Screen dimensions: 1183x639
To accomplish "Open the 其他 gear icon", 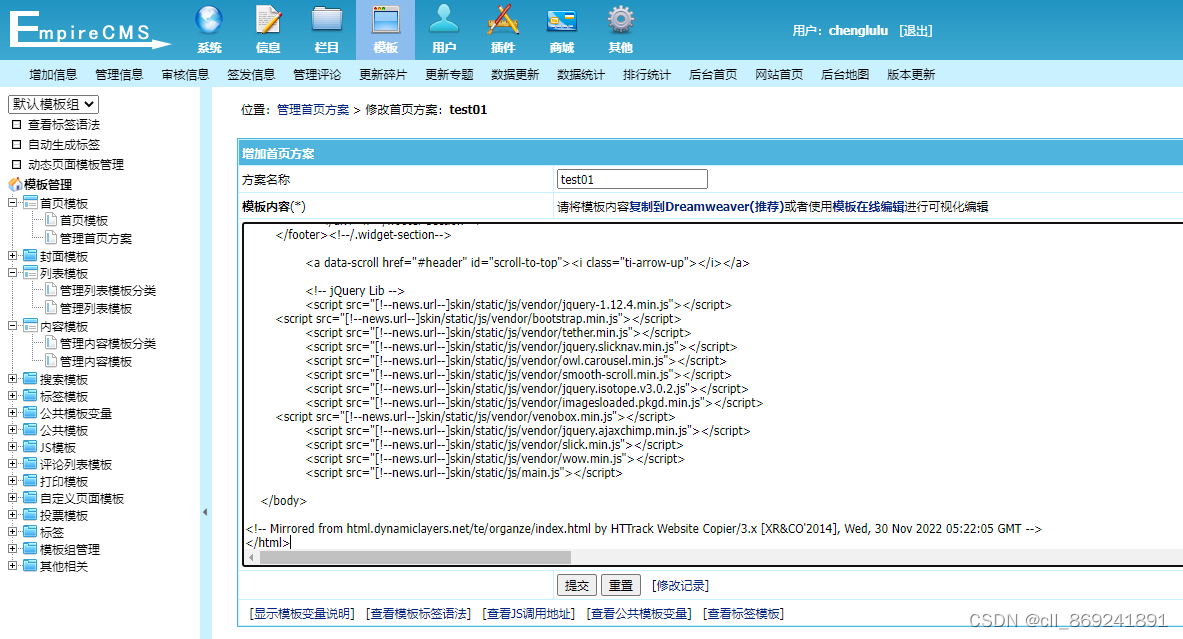I will [620, 20].
